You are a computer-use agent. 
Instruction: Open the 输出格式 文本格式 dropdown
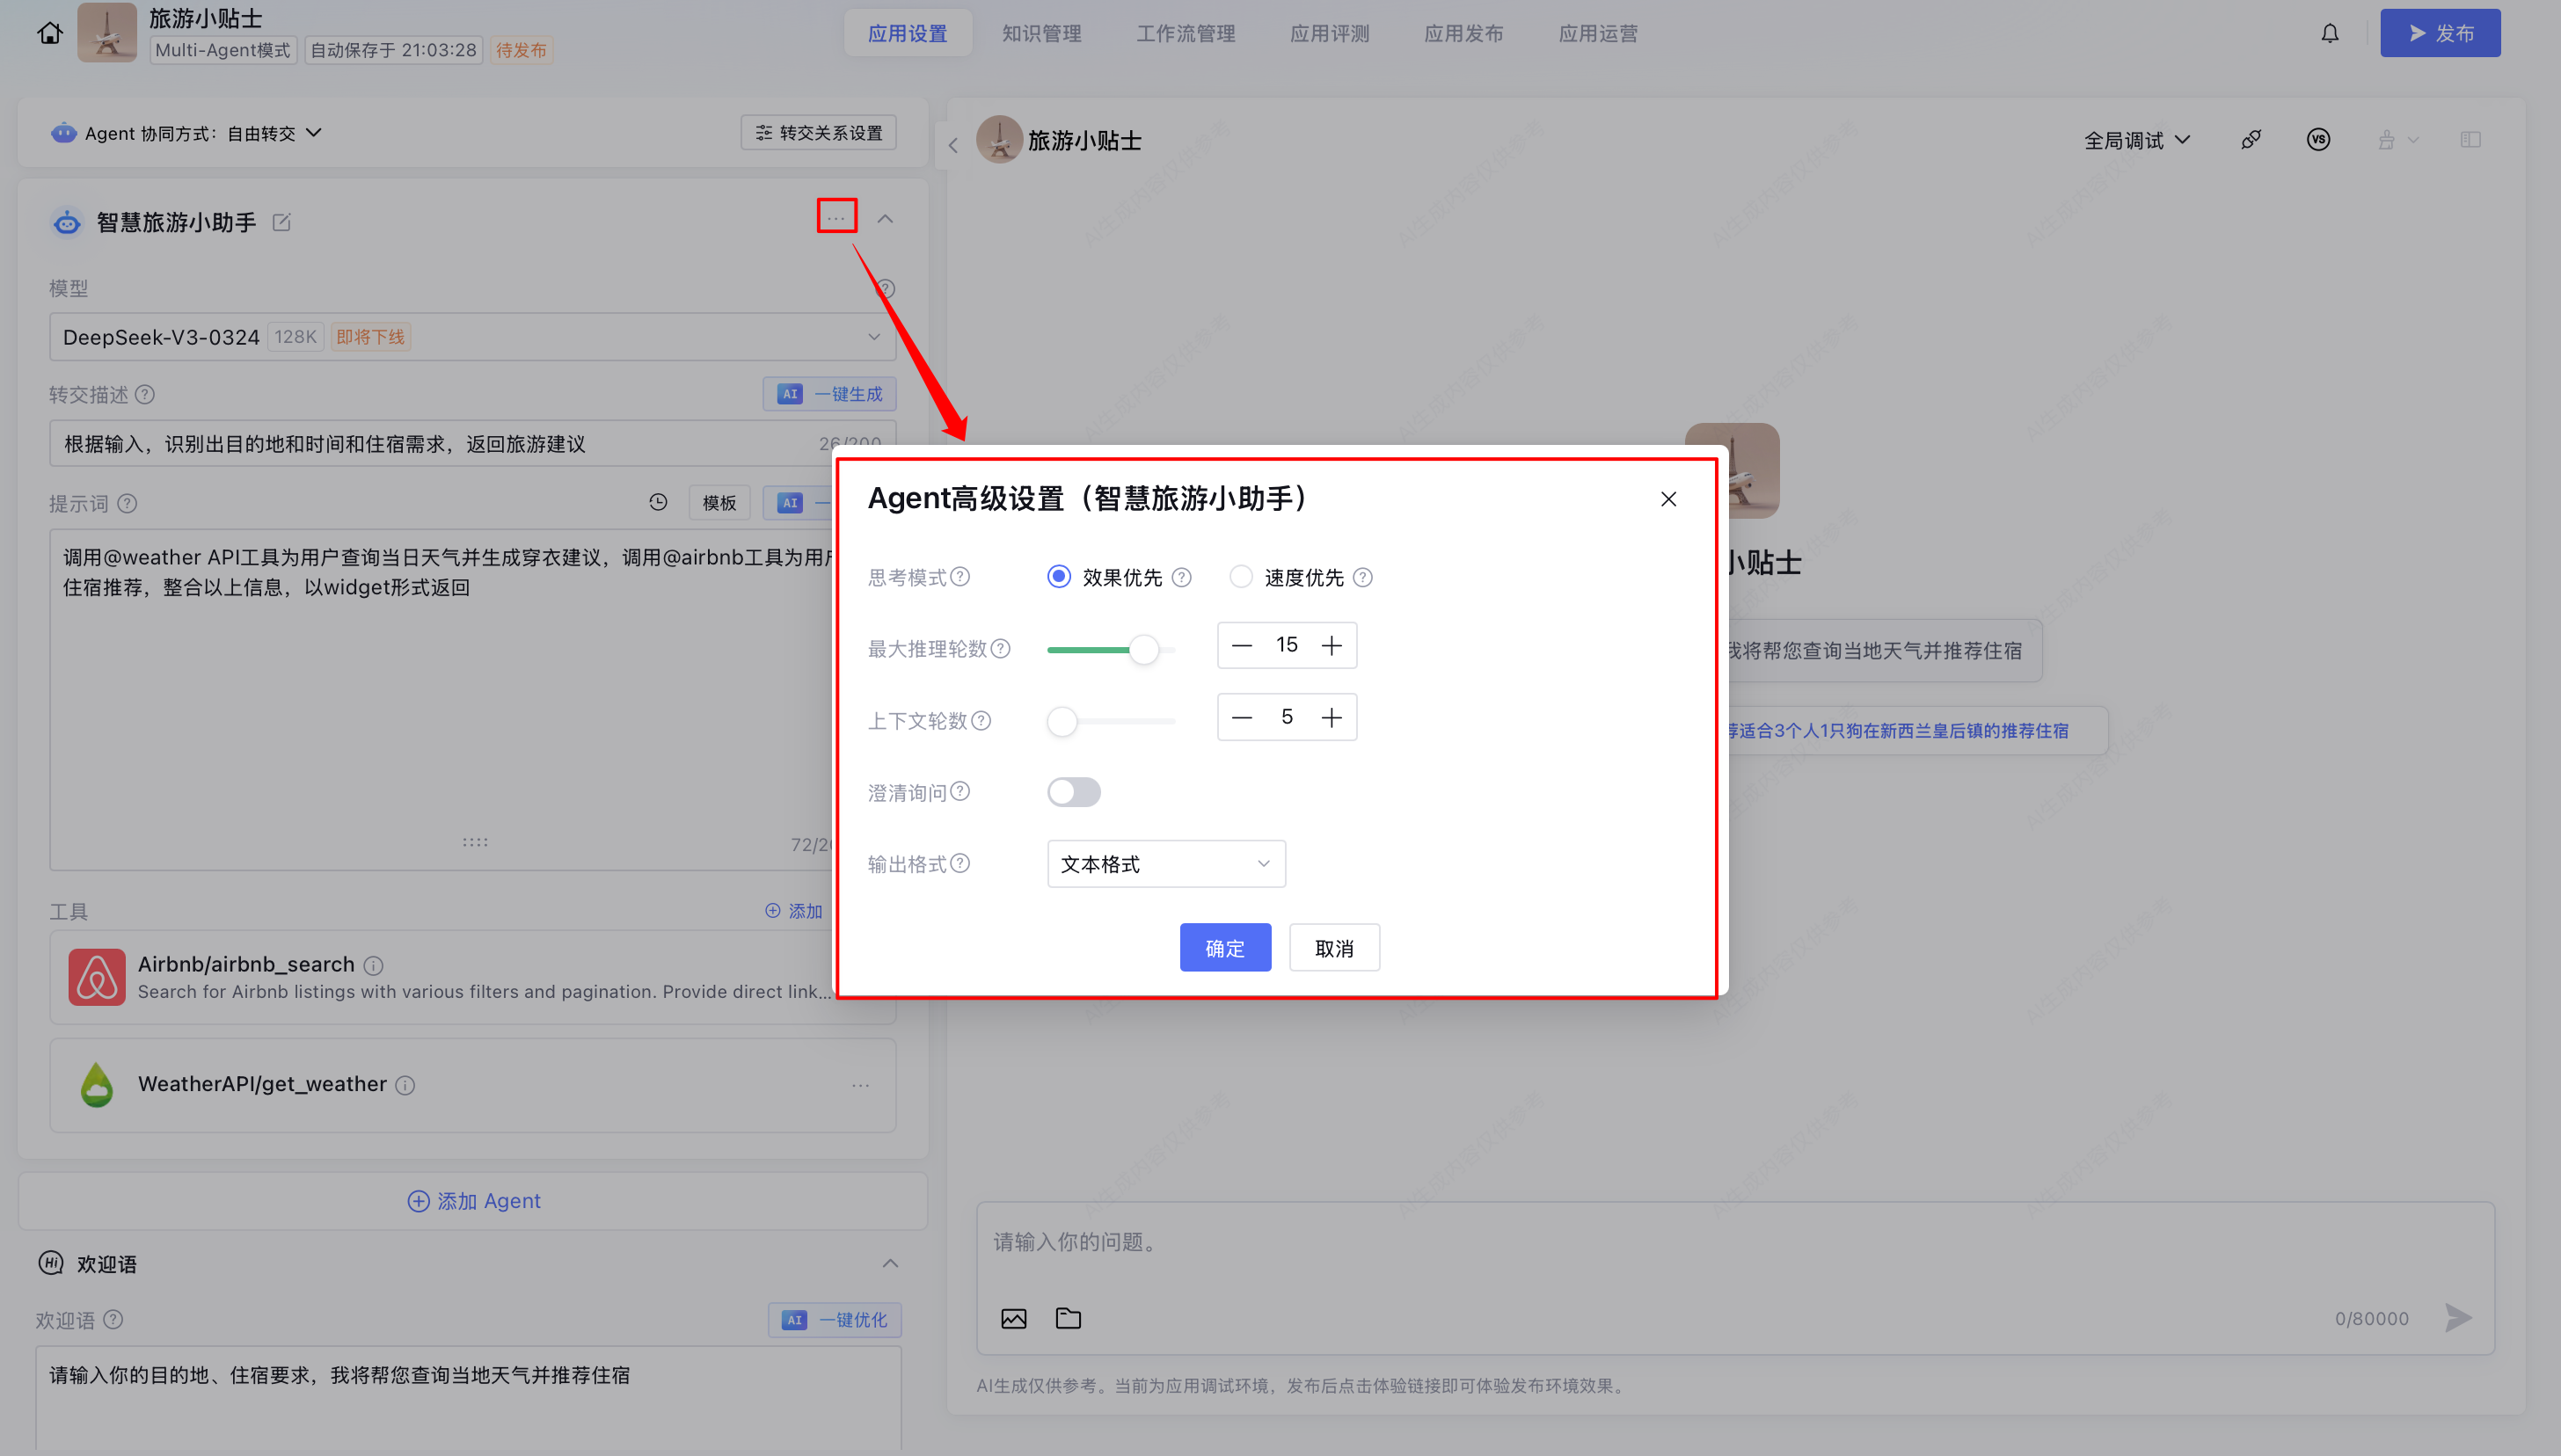coord(1165,864)
